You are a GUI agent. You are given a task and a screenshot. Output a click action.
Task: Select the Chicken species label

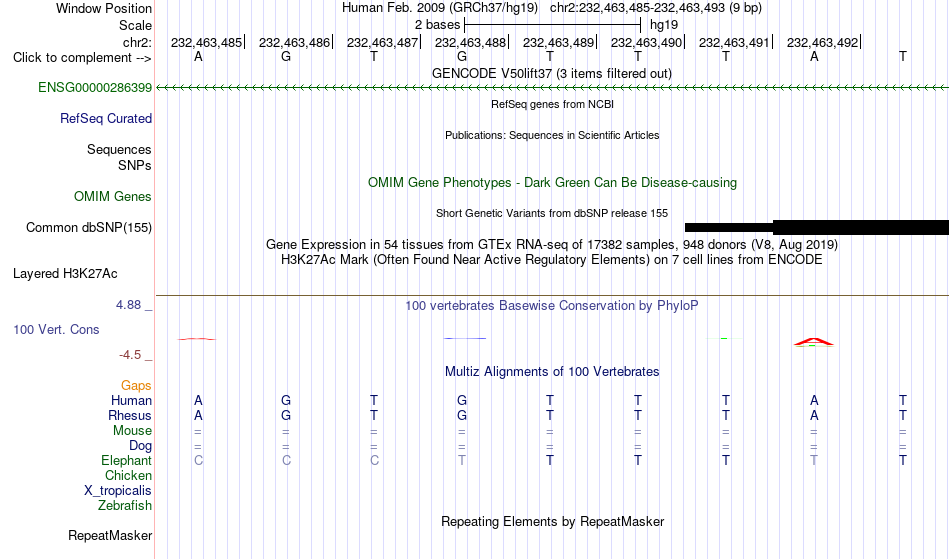[x=128, y=475]
